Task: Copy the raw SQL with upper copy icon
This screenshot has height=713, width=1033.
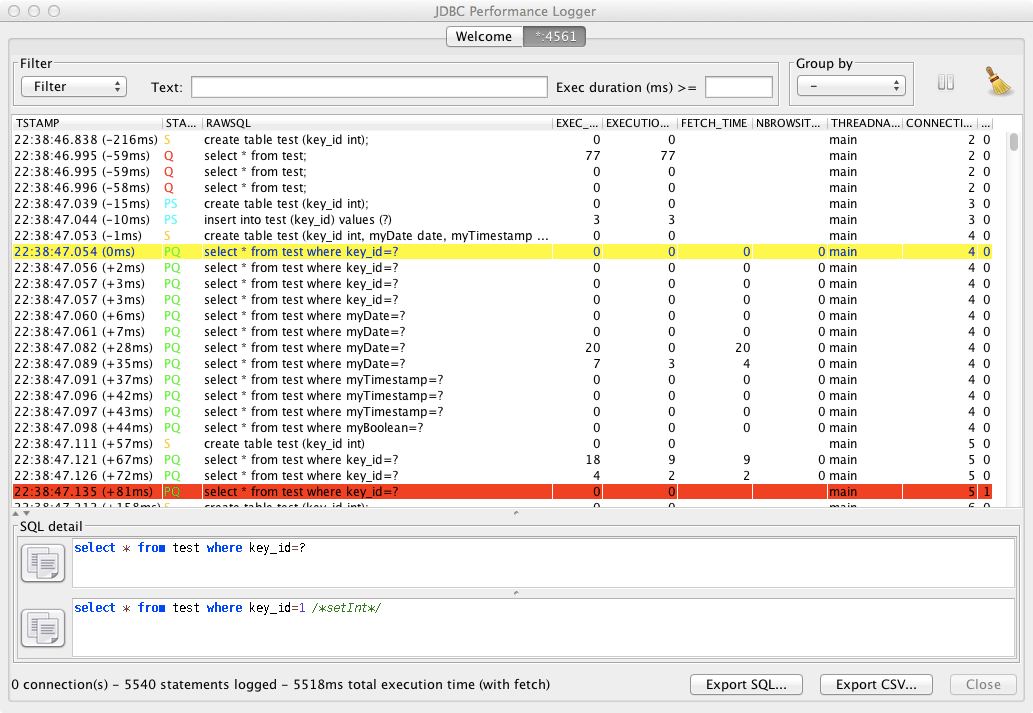Action: pos(43,563)
